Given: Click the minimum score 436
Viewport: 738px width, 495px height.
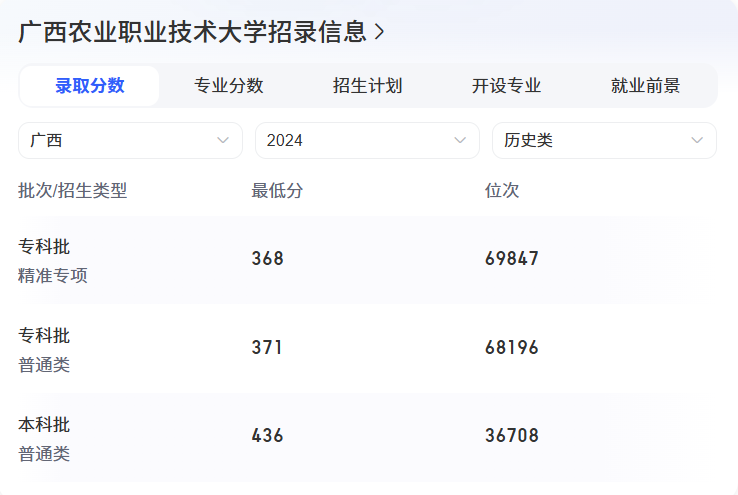Looking at the screenshot, I should (267, 436).
